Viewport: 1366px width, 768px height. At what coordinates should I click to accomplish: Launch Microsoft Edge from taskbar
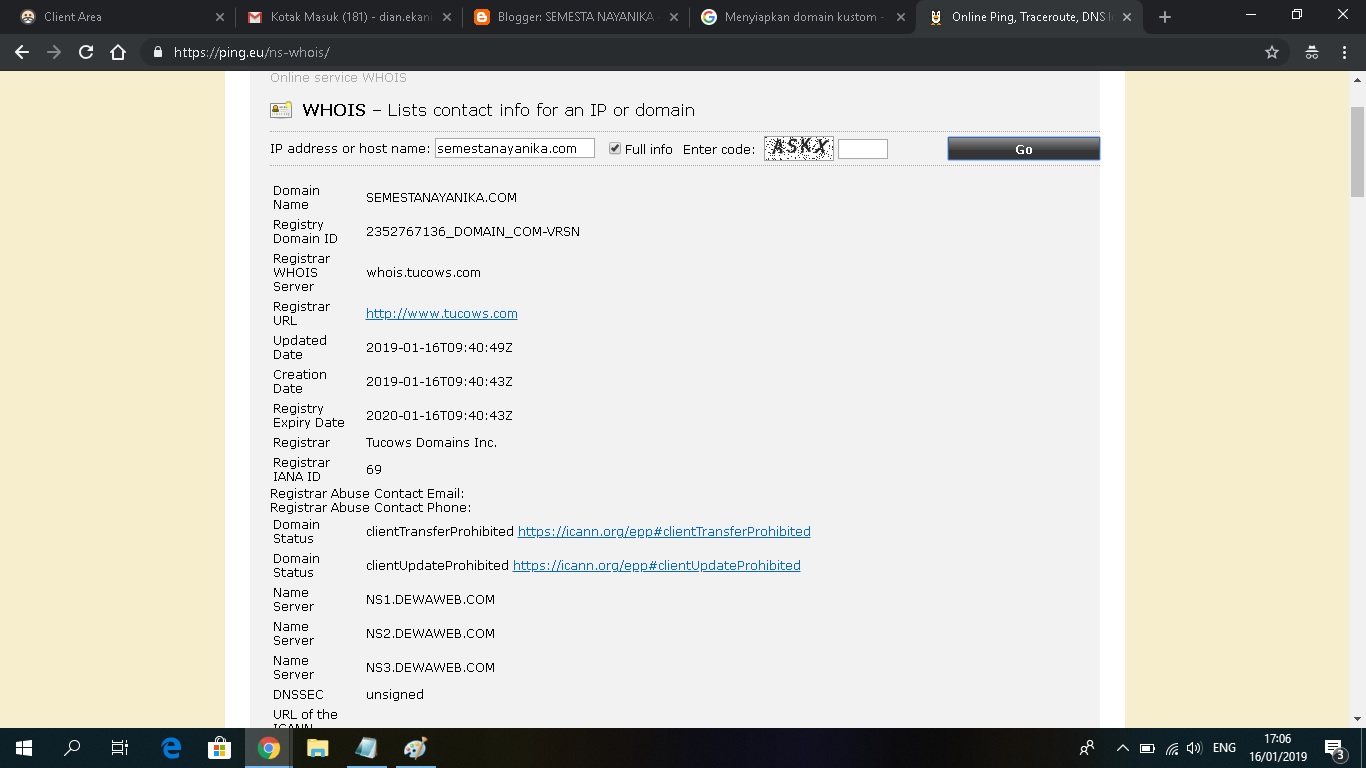(171, 748)
